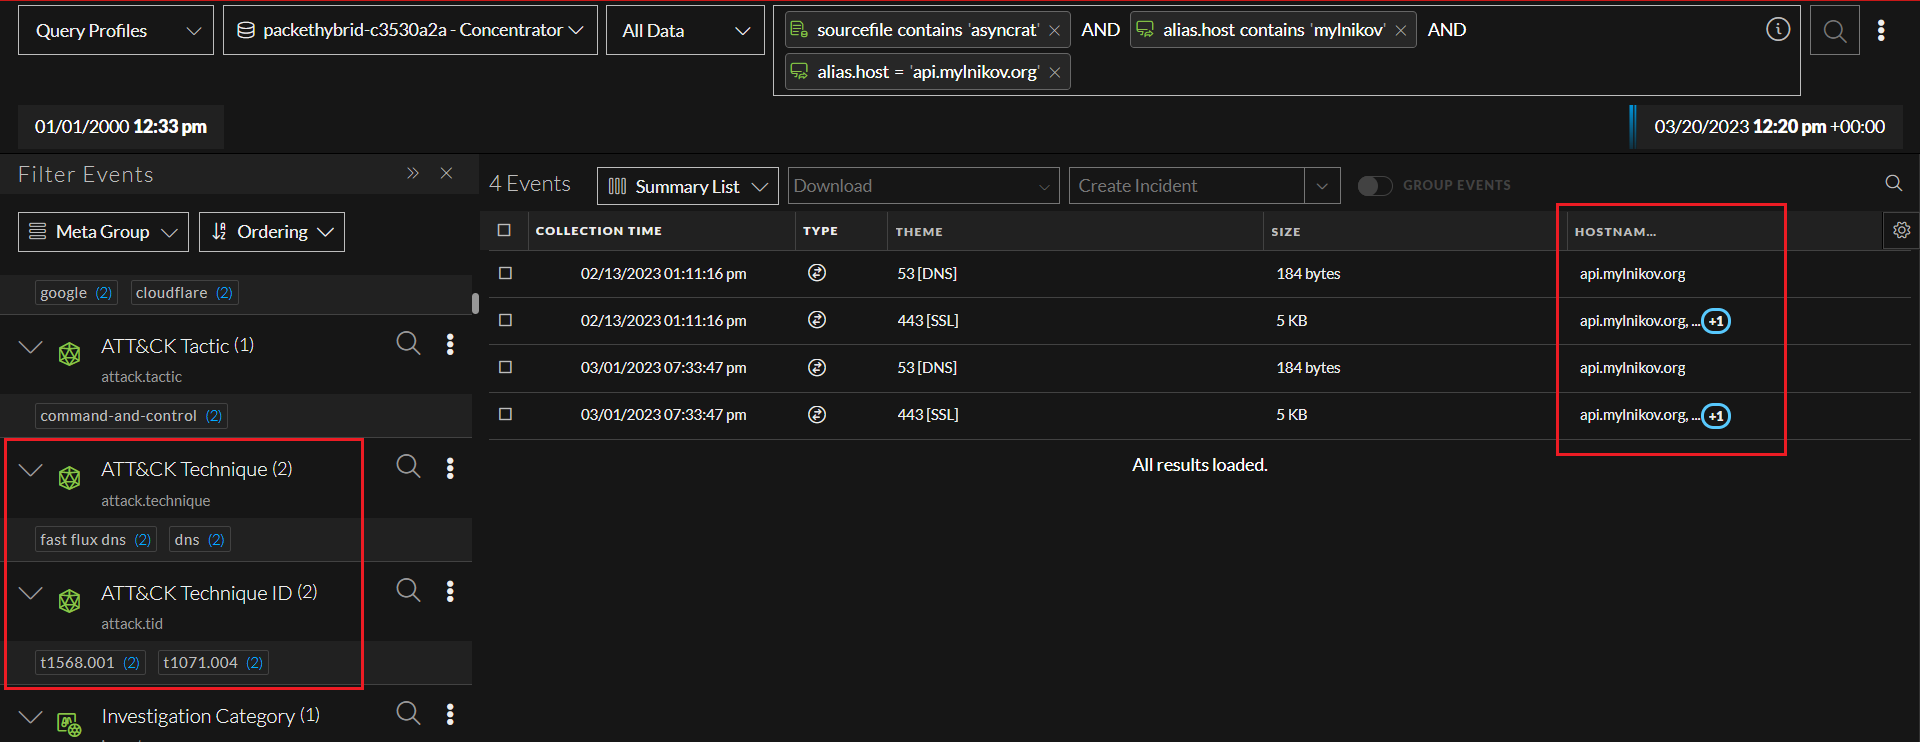Viewport: 1920px width, 742px height.
Task: Collapse the ATT&CK Technique ID section
Action: 31,593
